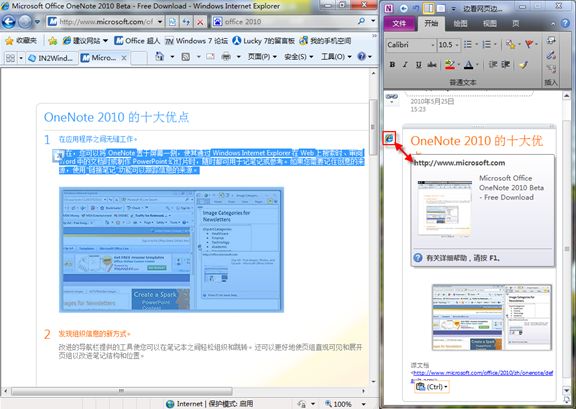Image resolution: width=576 pixels, height=409 pixels.
Task: Open the IE tab list dropdown
Action: click(x=21, y=58)
